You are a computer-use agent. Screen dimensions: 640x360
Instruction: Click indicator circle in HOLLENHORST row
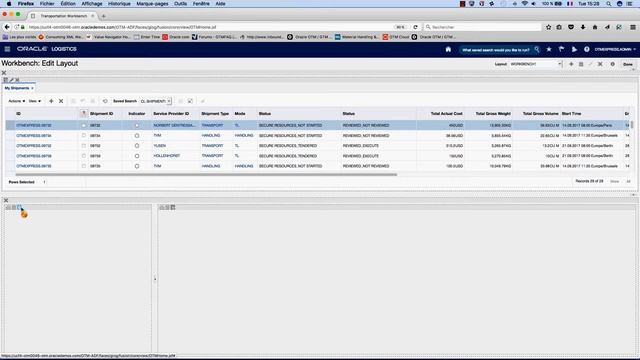[137, 156]
